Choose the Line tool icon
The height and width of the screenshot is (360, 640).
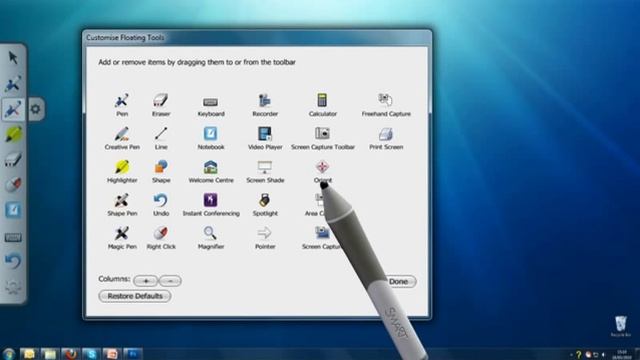pos(161,133)
